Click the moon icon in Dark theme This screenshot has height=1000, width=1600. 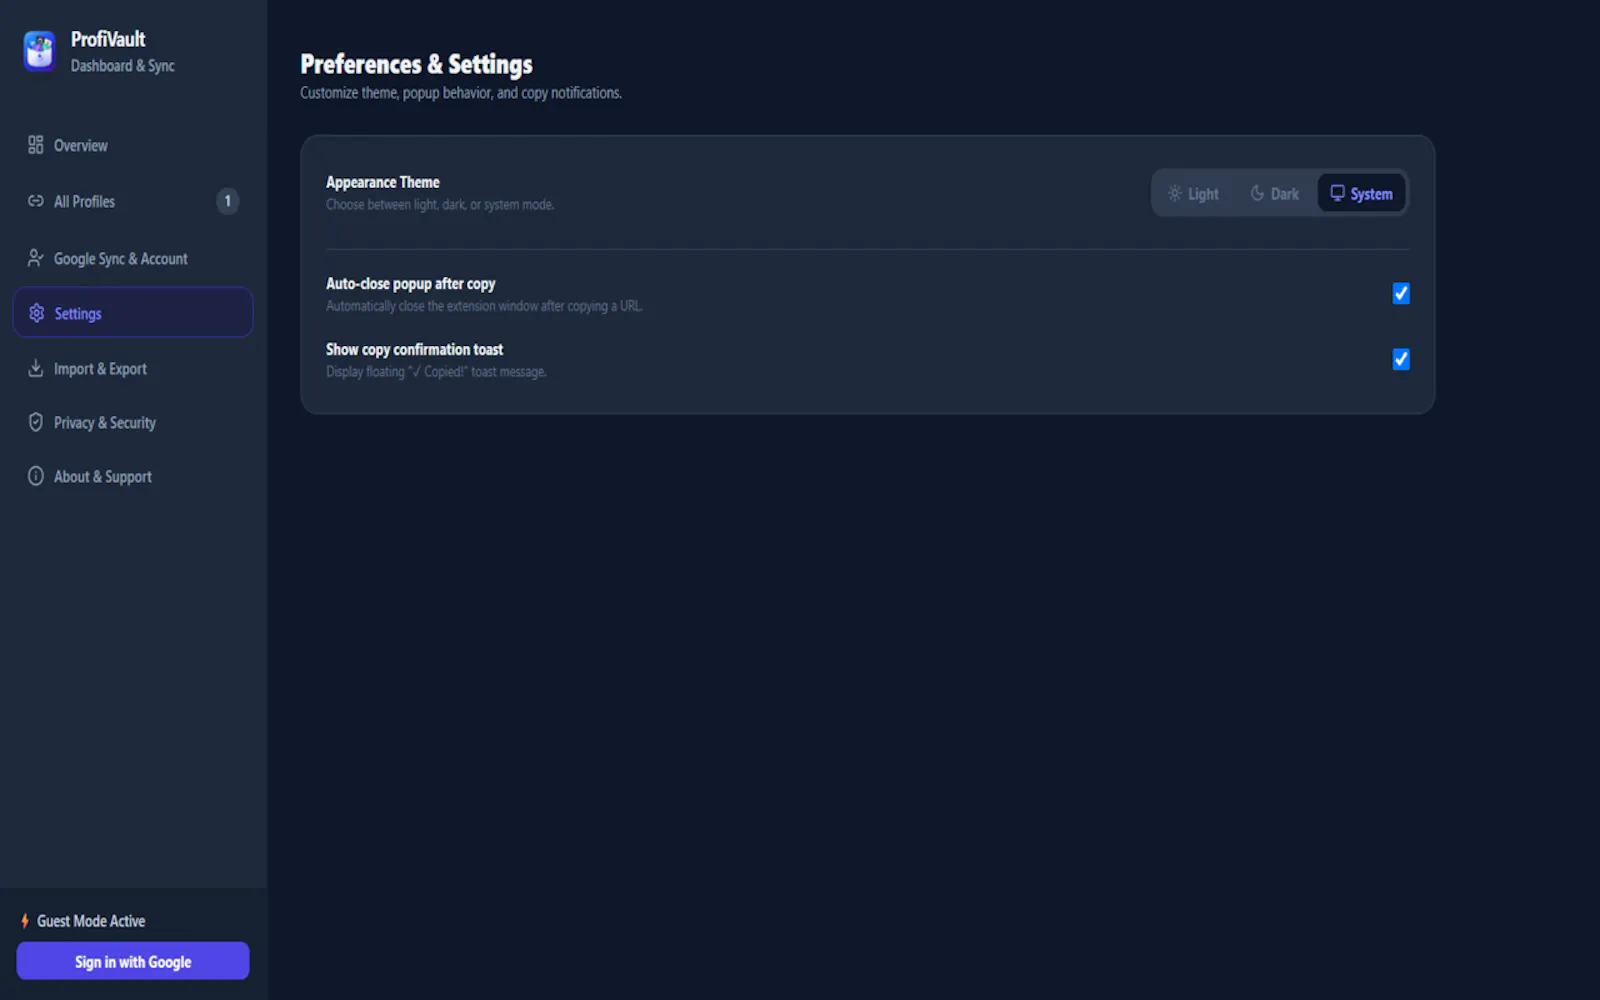[1257, 193]
